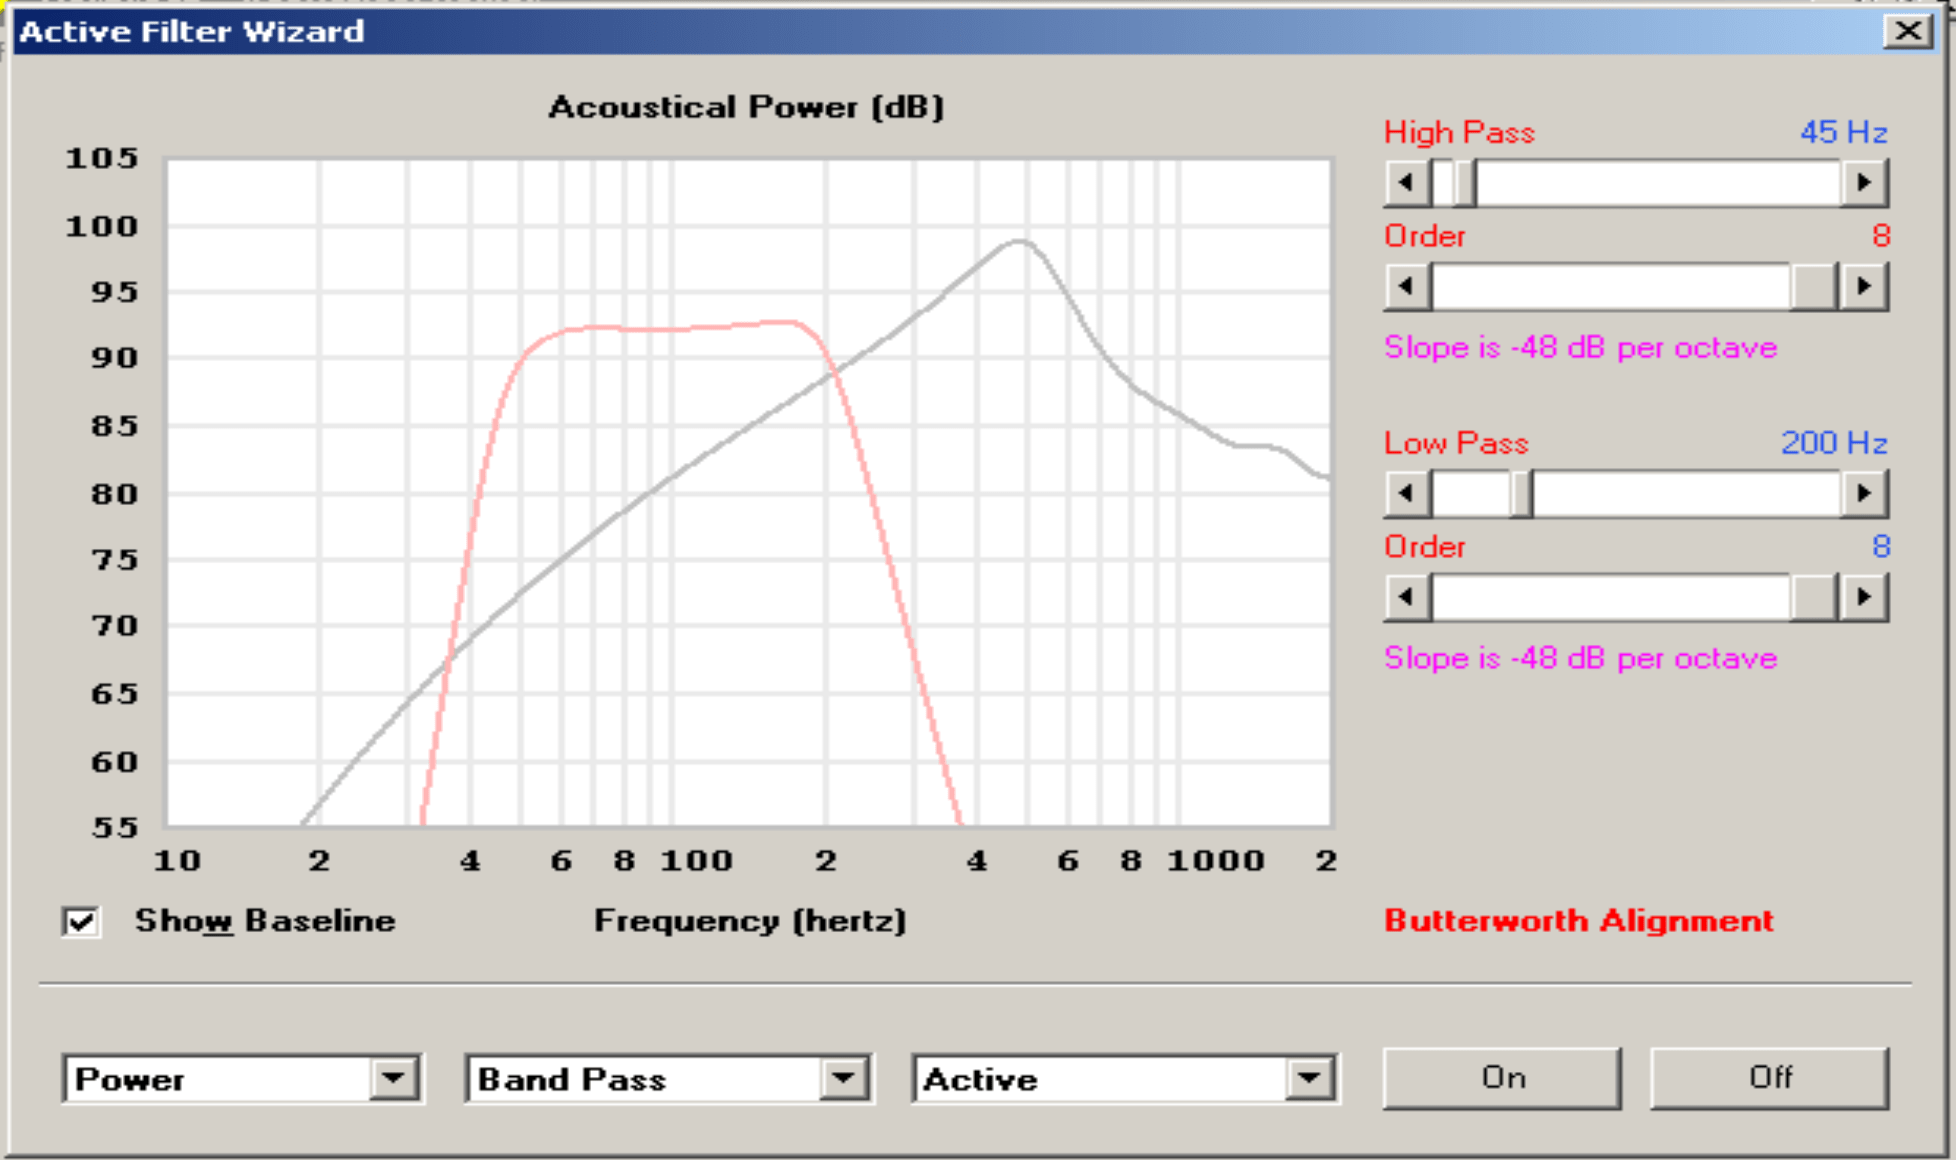
Task: Click the Frequency (hertz) axis label
Action: point(750,920)
